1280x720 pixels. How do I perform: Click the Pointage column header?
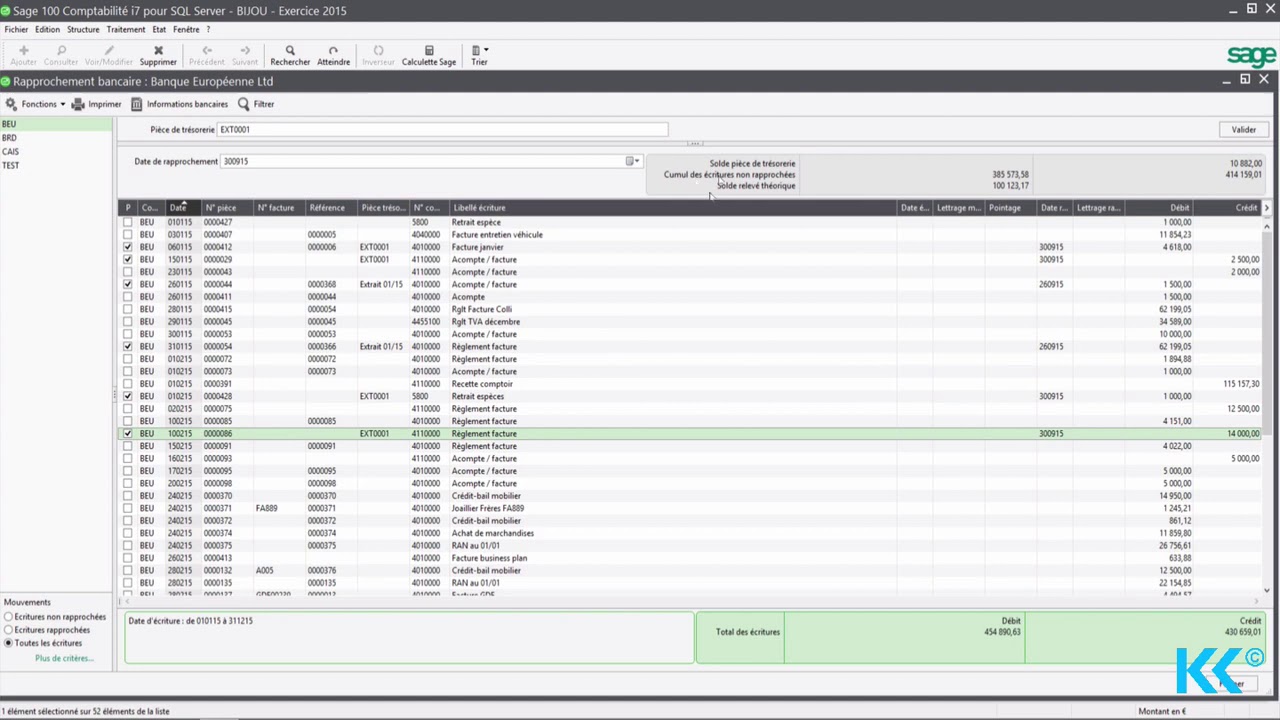1011,208
